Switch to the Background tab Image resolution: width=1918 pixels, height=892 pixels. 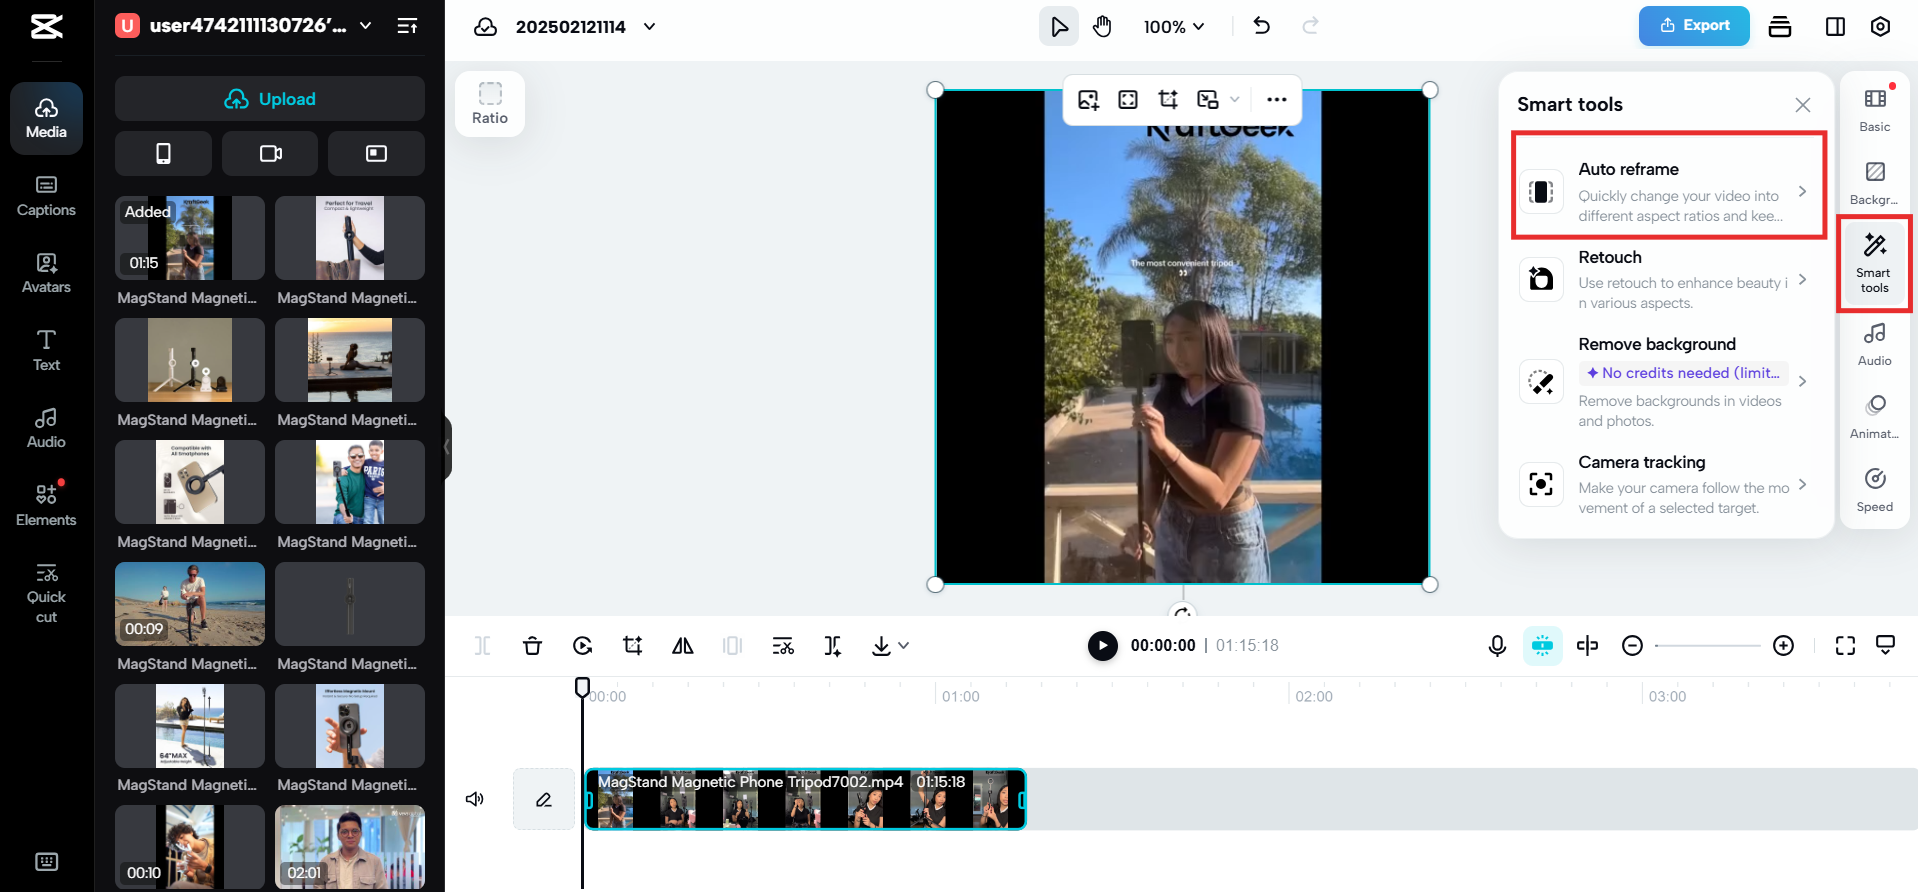(x=1874, y=183)
